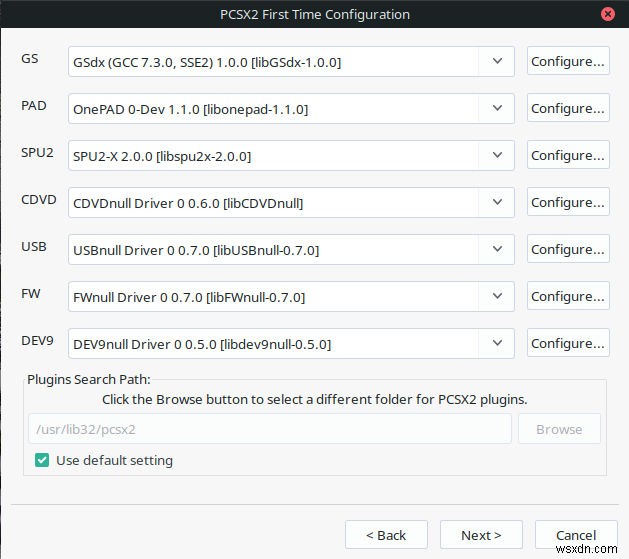Open the USB plugin dropdown
Viewport: 629px width, 559px height.
291,249
